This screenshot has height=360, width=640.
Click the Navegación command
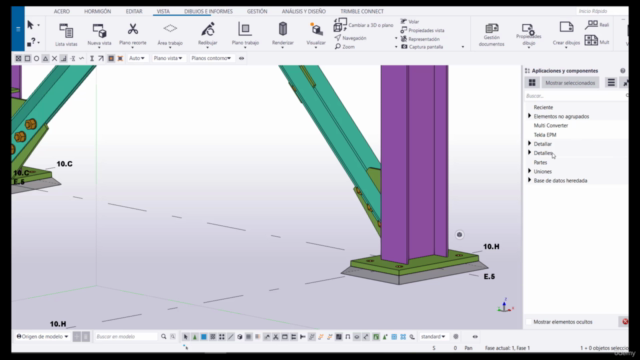click(350, 38)
